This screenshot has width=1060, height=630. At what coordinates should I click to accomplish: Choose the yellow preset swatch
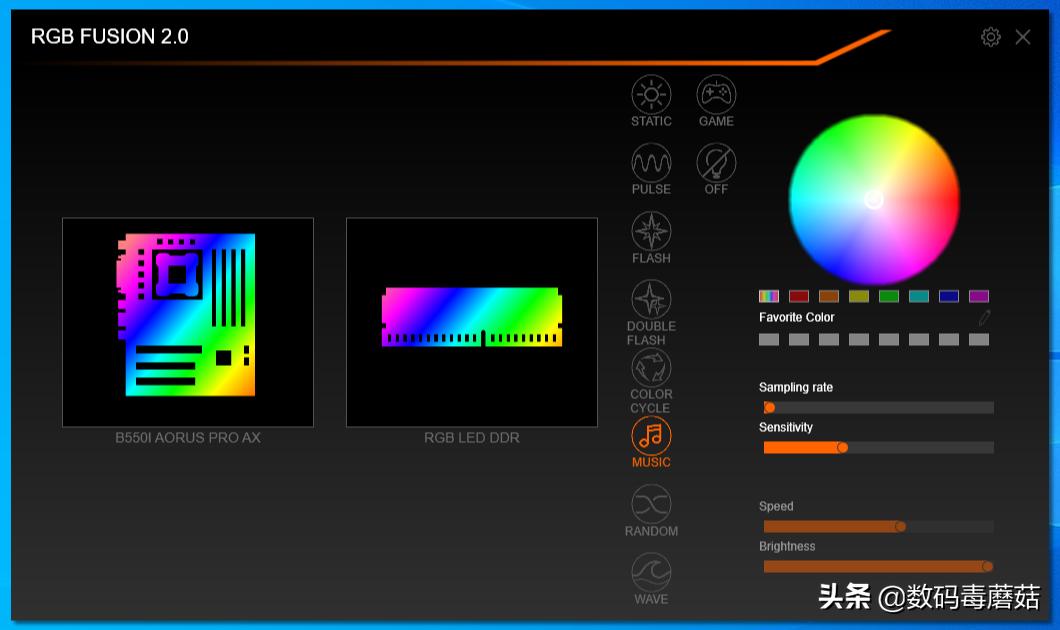tap(859, 296)
